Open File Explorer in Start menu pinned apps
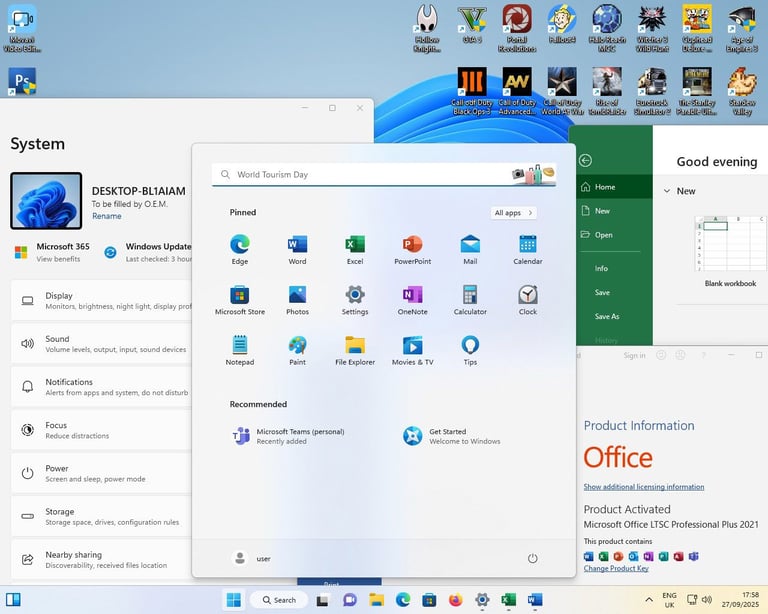The image size is (768, 614). click(355, 351)
